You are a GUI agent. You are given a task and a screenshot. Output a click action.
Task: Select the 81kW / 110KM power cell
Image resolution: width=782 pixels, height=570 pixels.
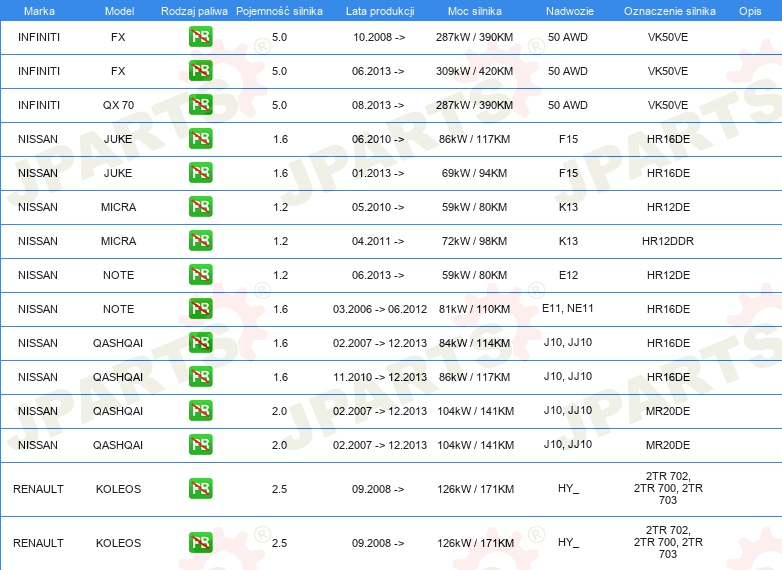tap(474, 309)
